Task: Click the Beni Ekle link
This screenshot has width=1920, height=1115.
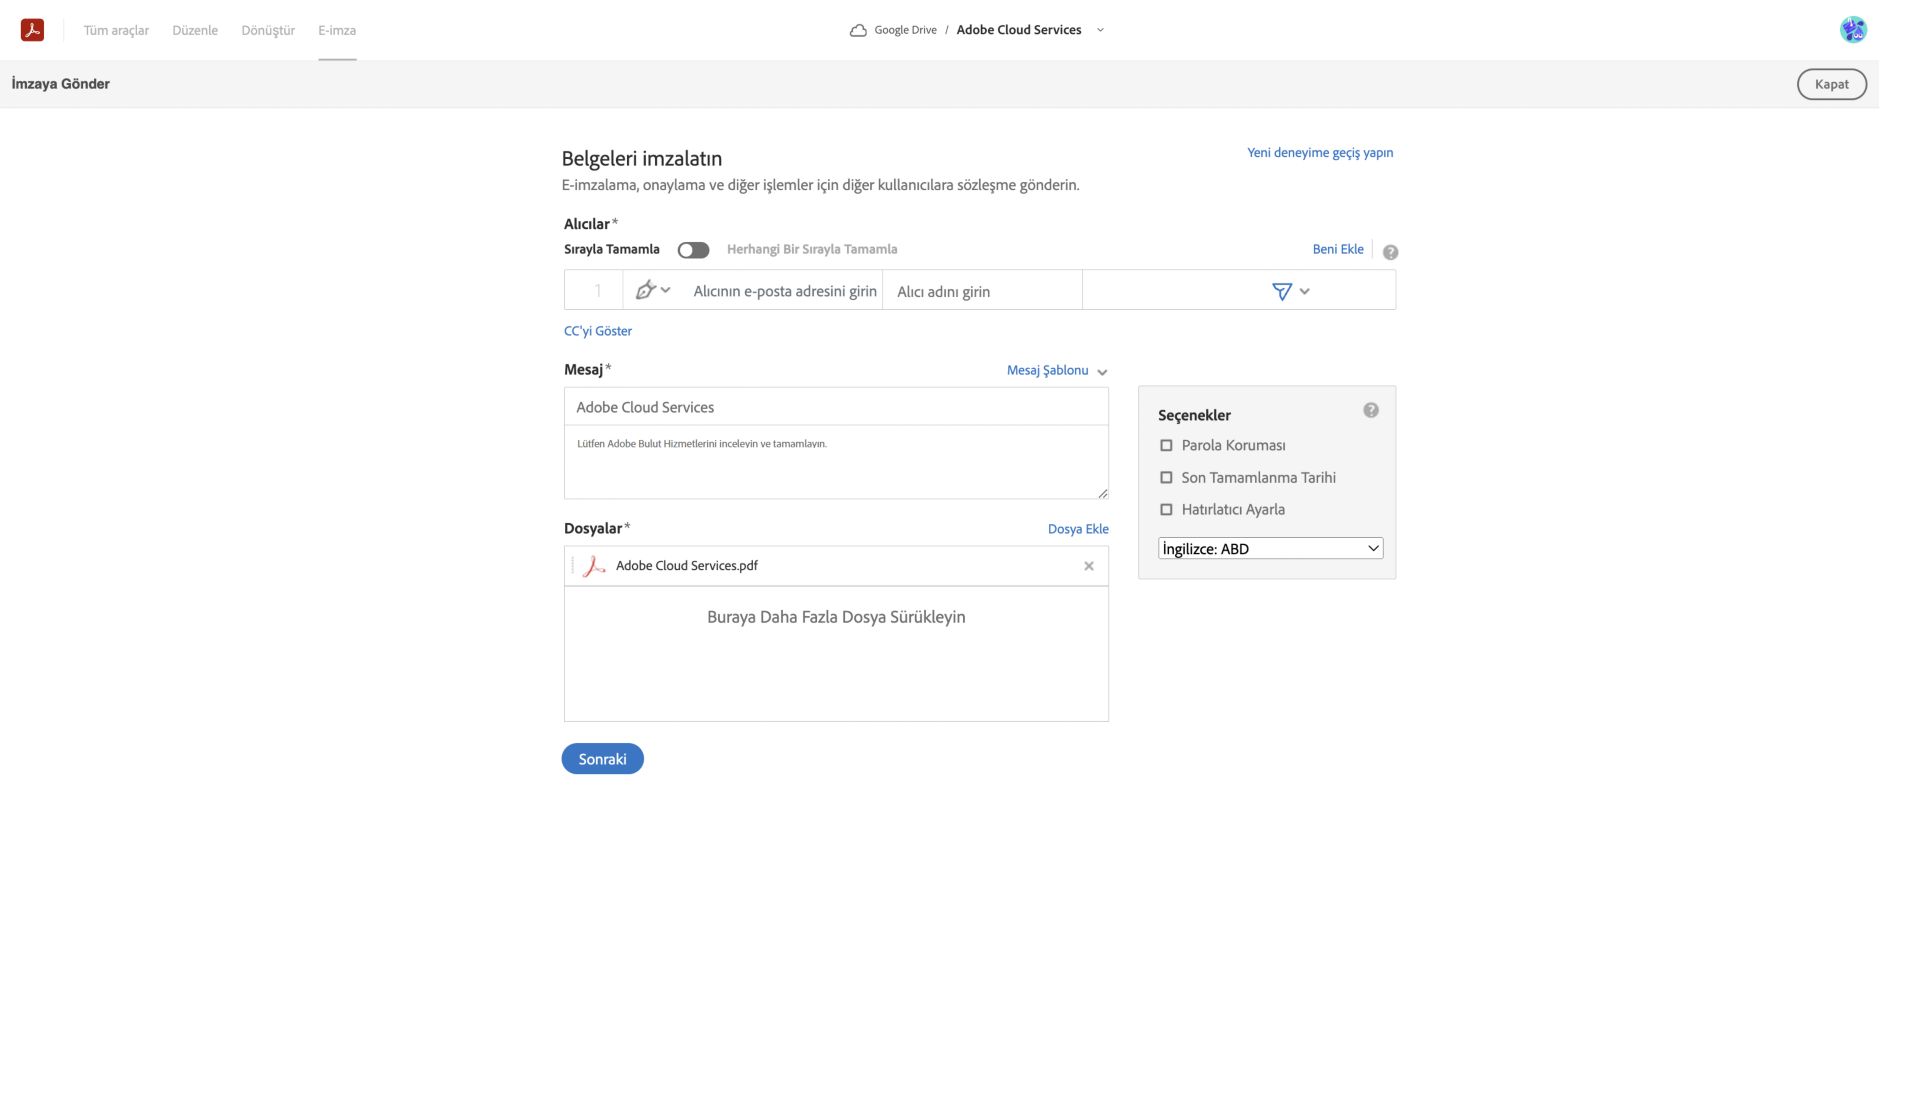Action: [x=1337, y=248]
